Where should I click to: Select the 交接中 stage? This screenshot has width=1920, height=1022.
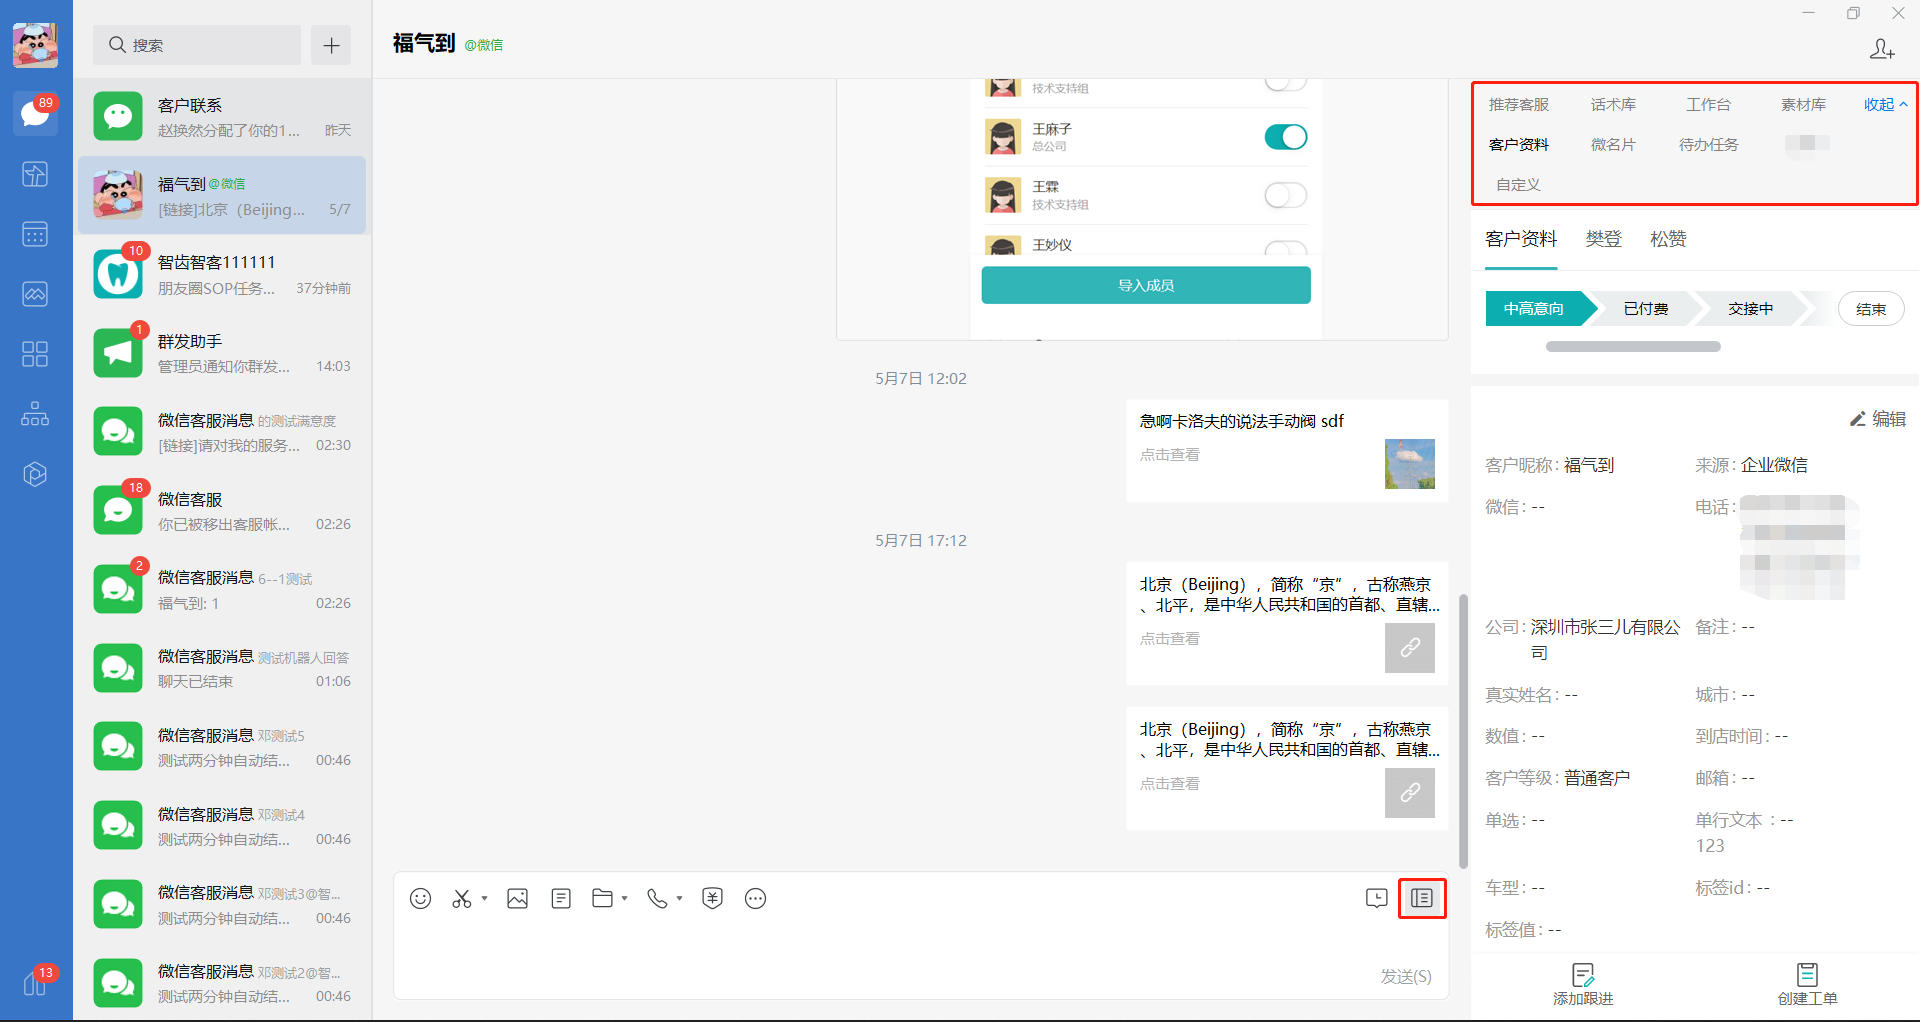[x=1750, y=309]
